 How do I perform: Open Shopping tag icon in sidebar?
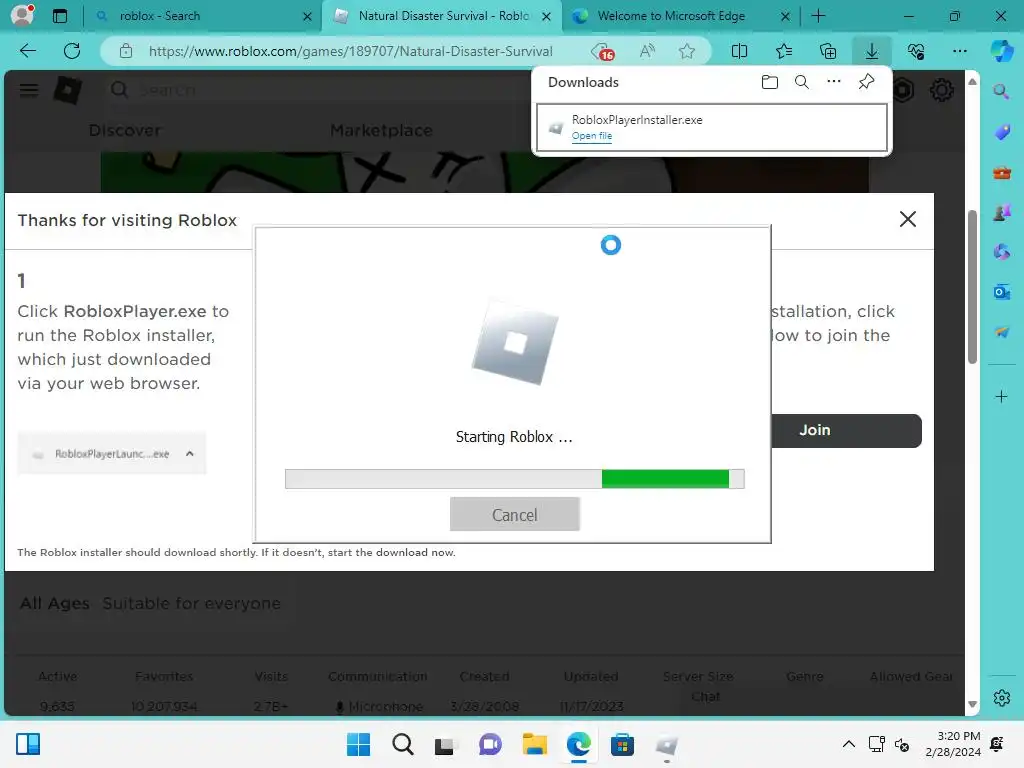tap(1002, 132)
